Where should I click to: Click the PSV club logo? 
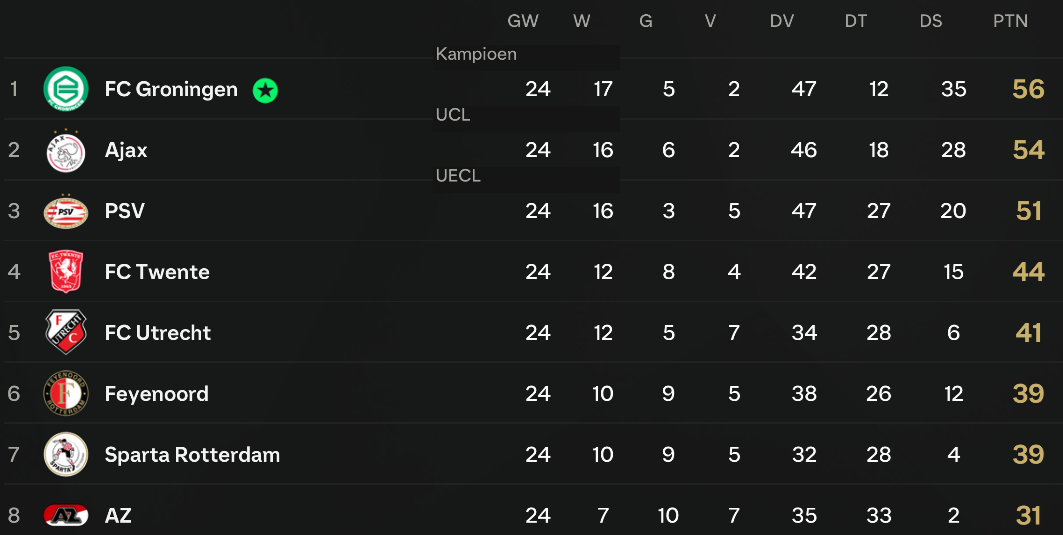(x=66, y=211)
